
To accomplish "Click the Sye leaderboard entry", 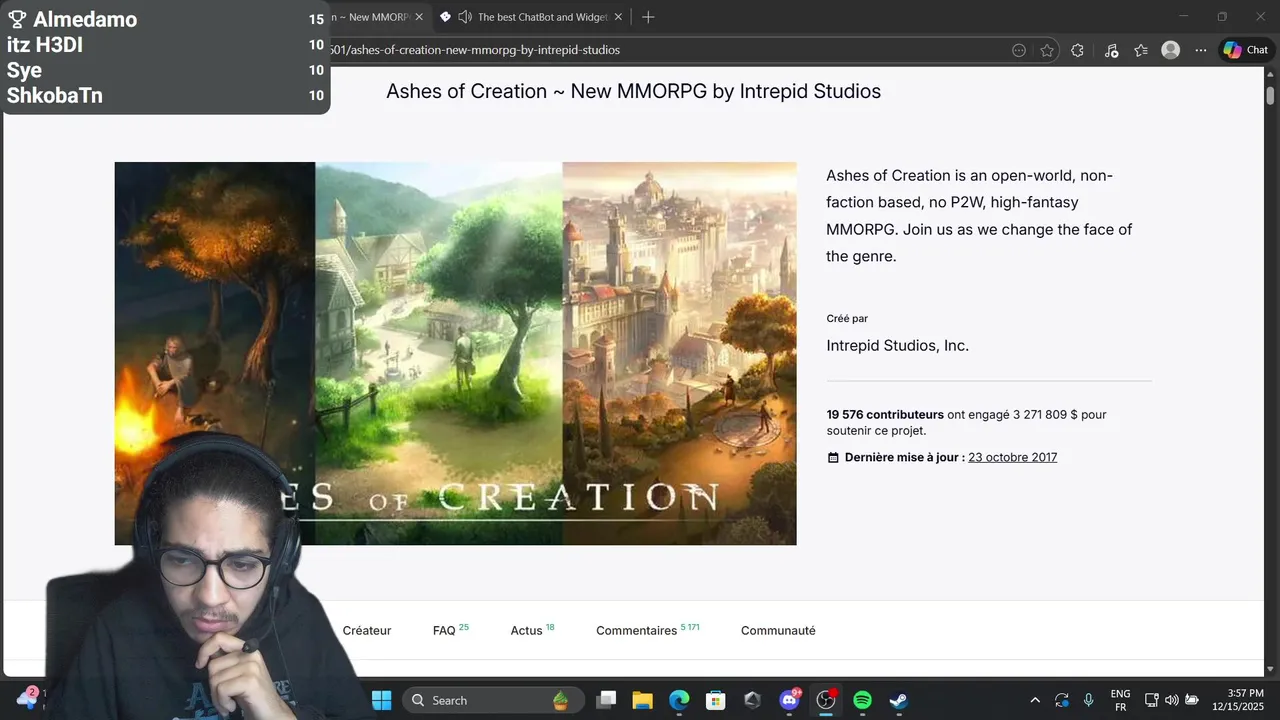I will point(166,70).
